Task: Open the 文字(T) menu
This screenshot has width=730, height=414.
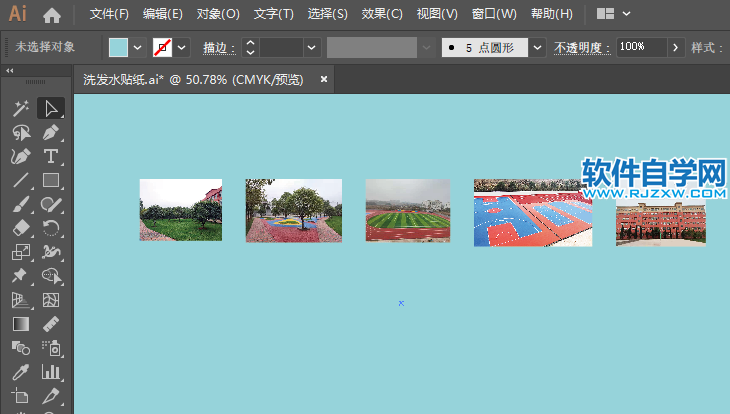Action: [273, 14]
